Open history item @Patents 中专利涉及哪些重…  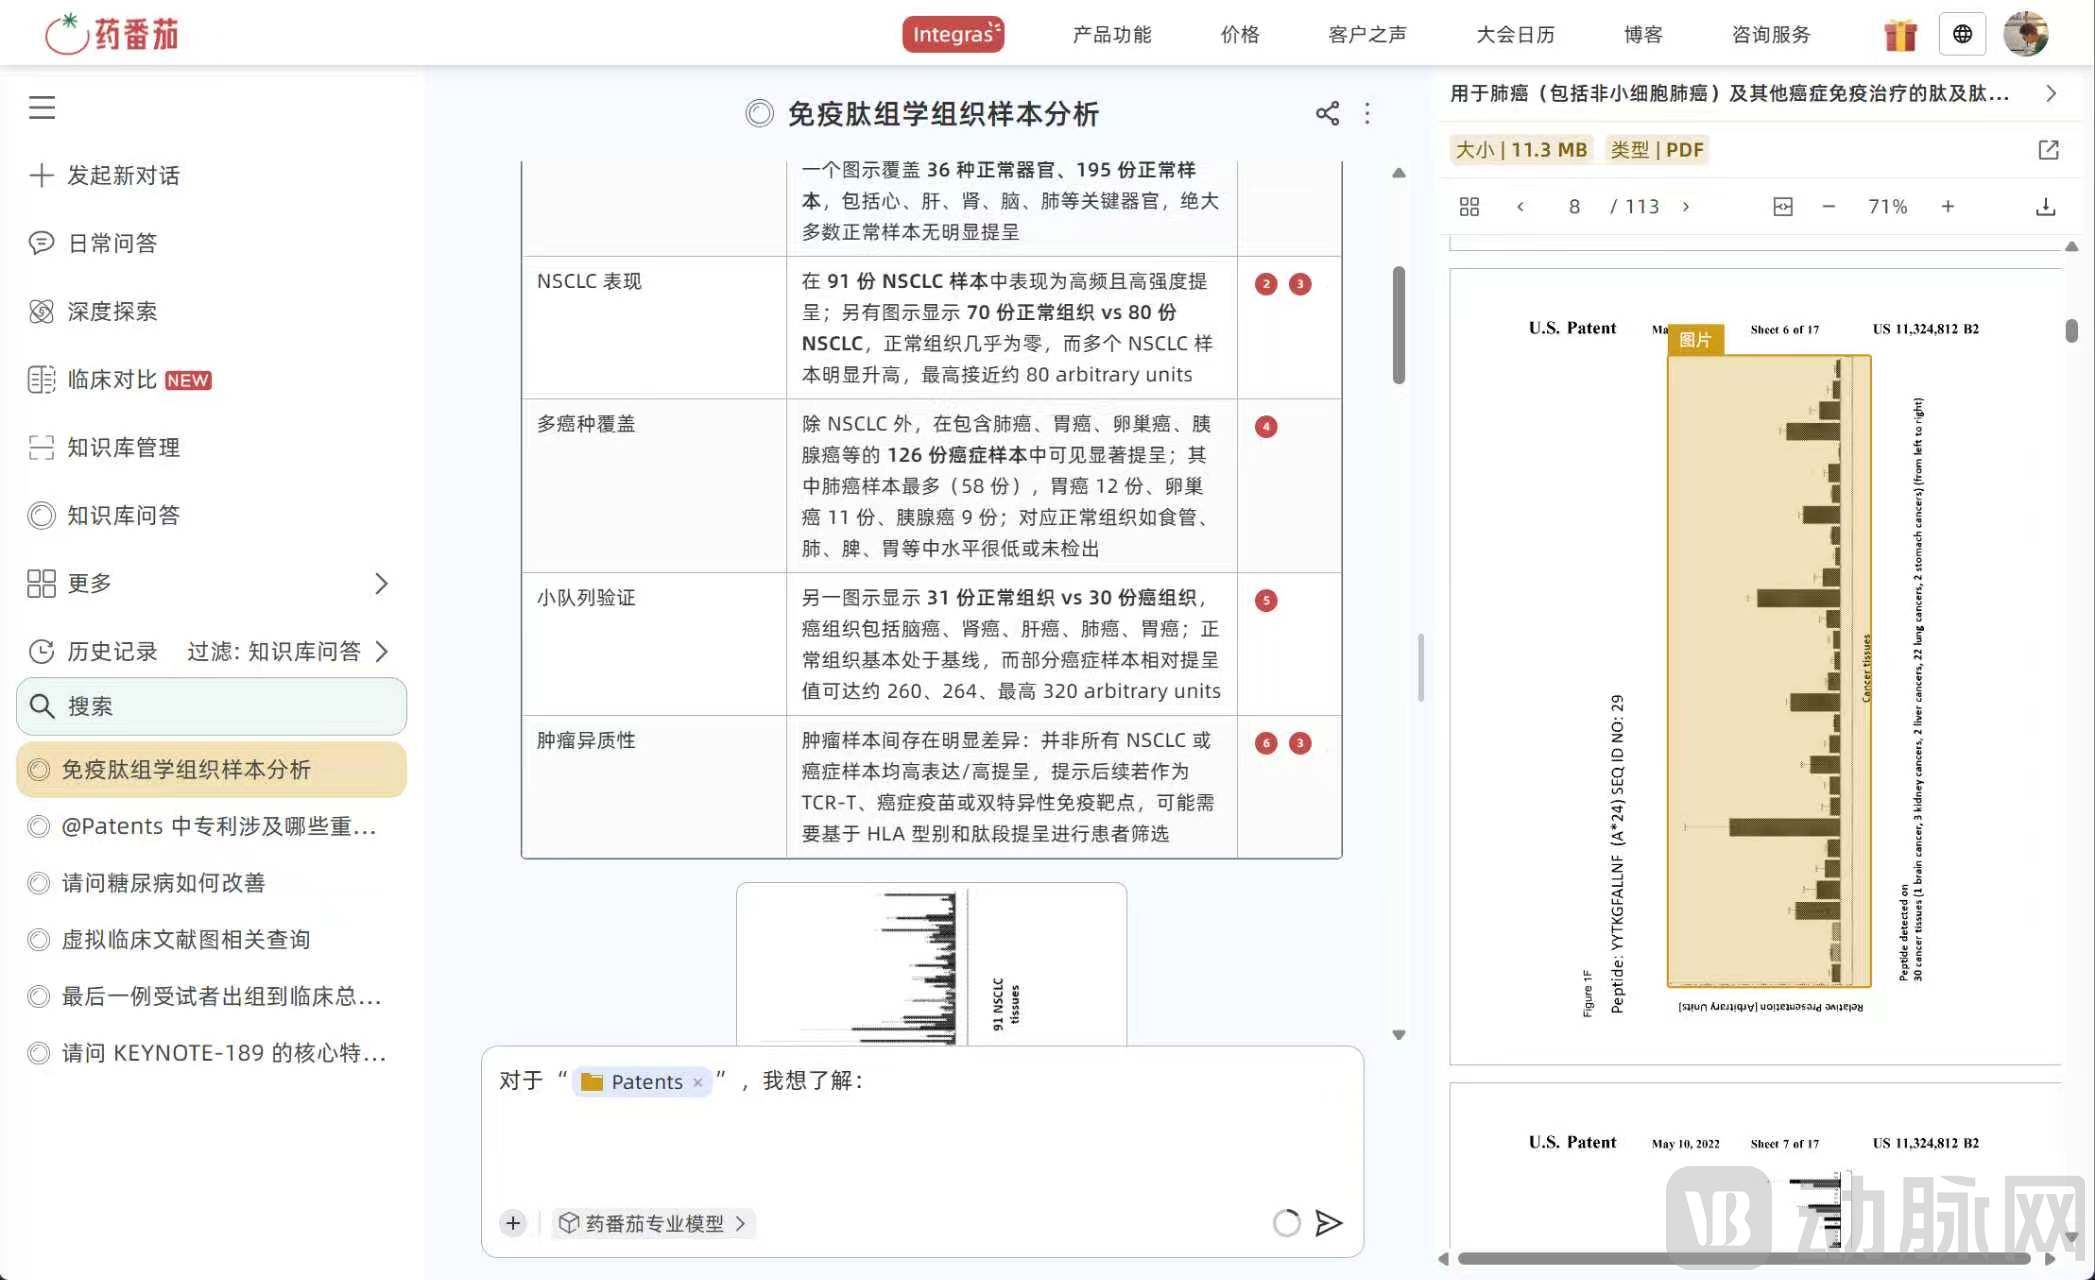pos(207,826)
